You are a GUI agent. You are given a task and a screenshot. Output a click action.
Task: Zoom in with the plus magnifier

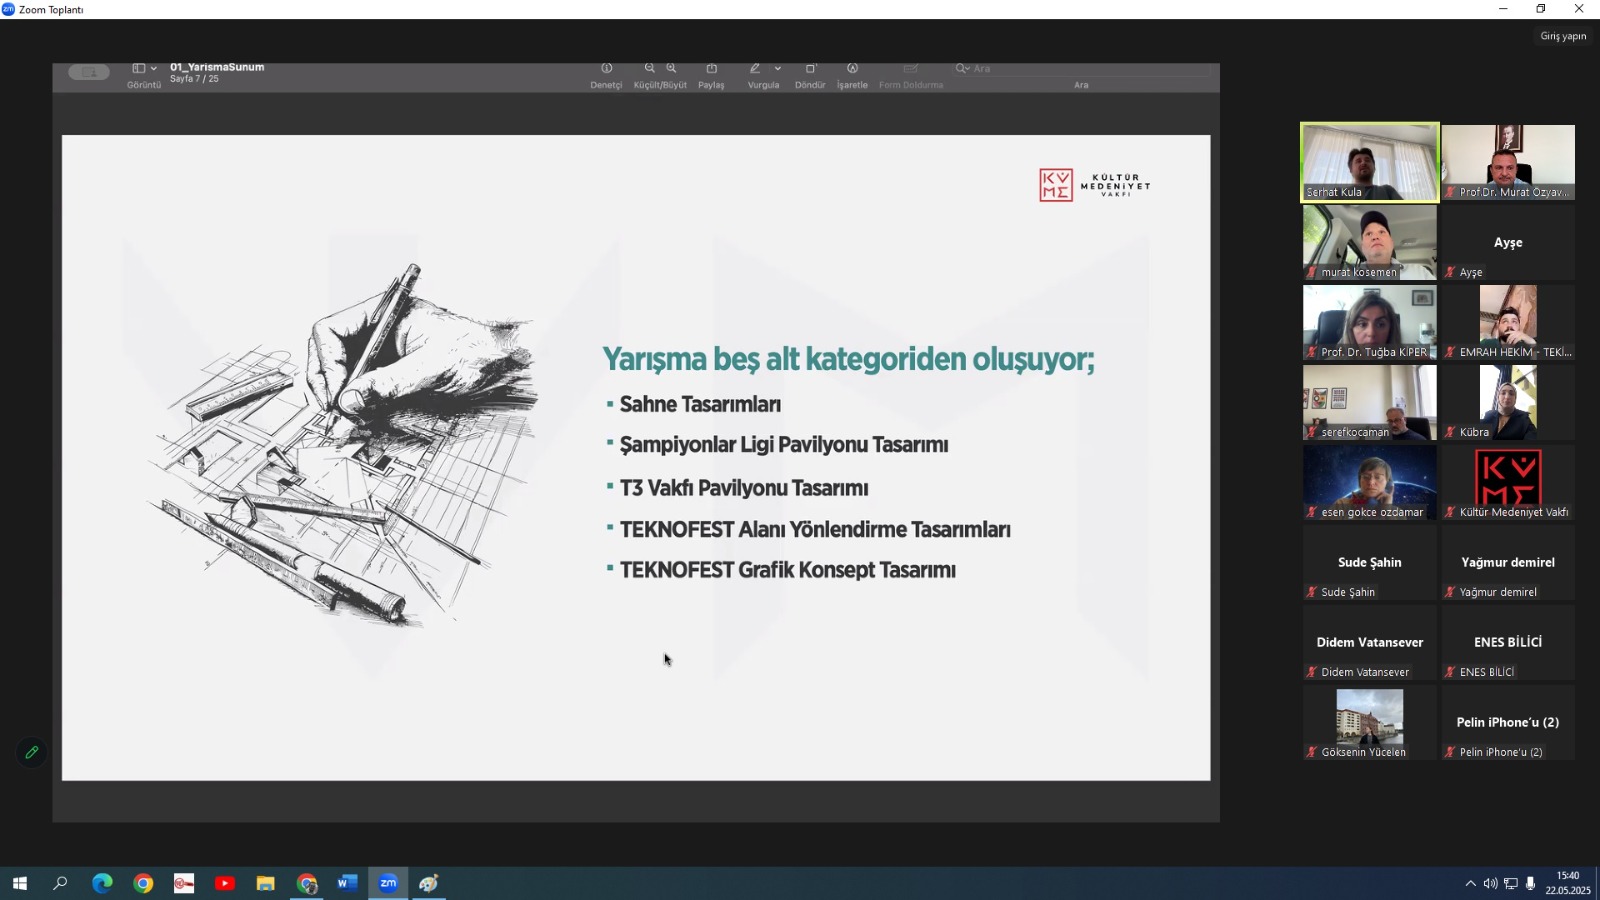(x=672, y=68)
